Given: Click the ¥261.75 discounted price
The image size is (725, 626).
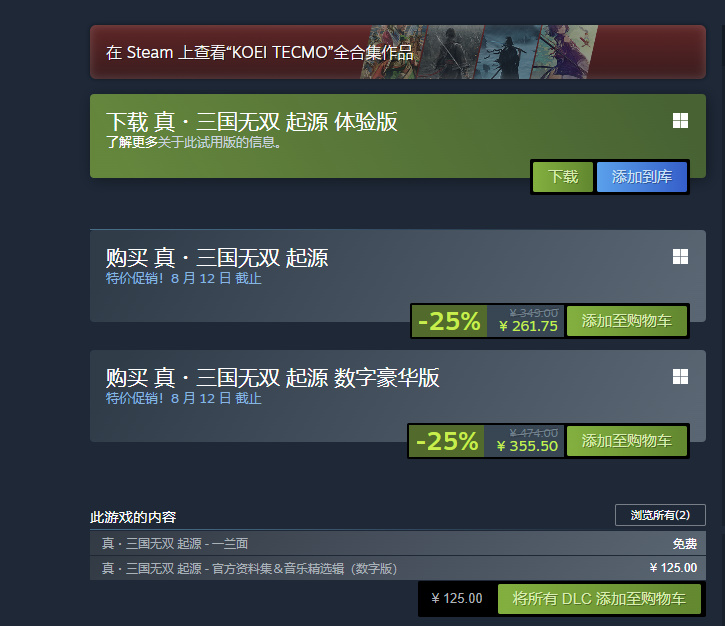Looking at the screenshot, I should pos(528,326).
